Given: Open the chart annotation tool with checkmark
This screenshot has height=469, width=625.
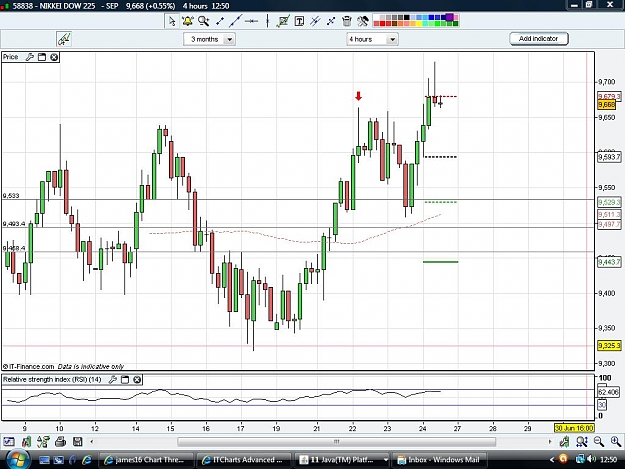Looking at the screenshot, I should coord(283,21).
